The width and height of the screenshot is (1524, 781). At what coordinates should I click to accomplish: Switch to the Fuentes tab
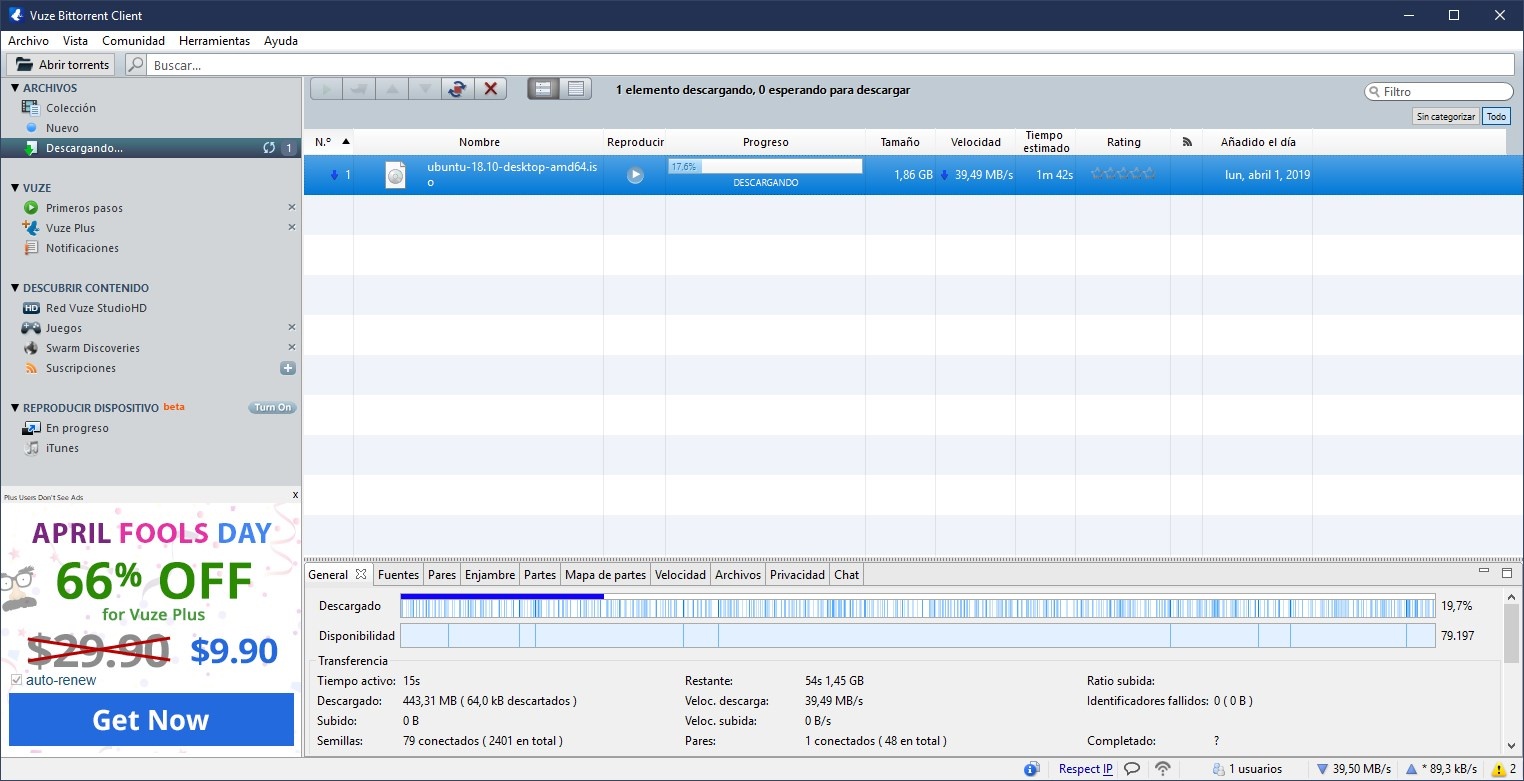tap(398, 574)
